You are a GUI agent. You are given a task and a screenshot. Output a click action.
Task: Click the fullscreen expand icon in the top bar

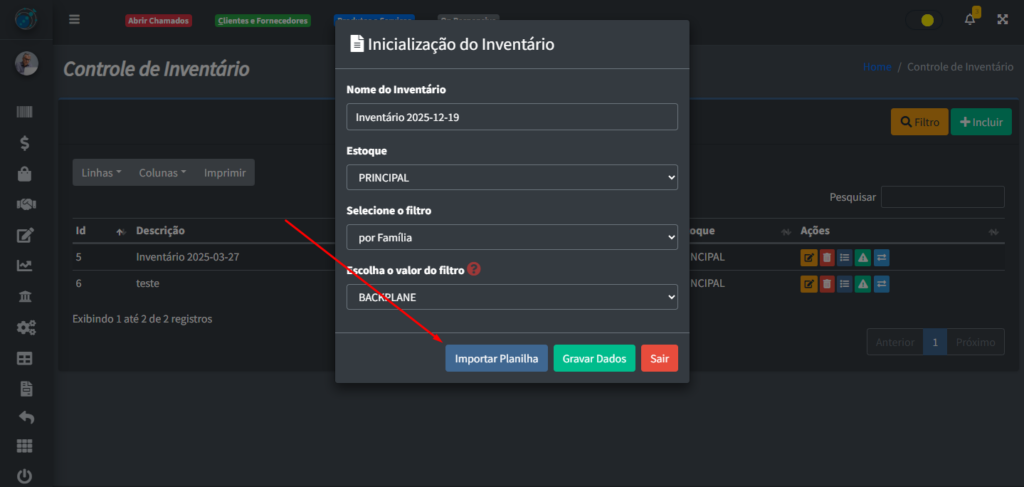(1002, 20)
